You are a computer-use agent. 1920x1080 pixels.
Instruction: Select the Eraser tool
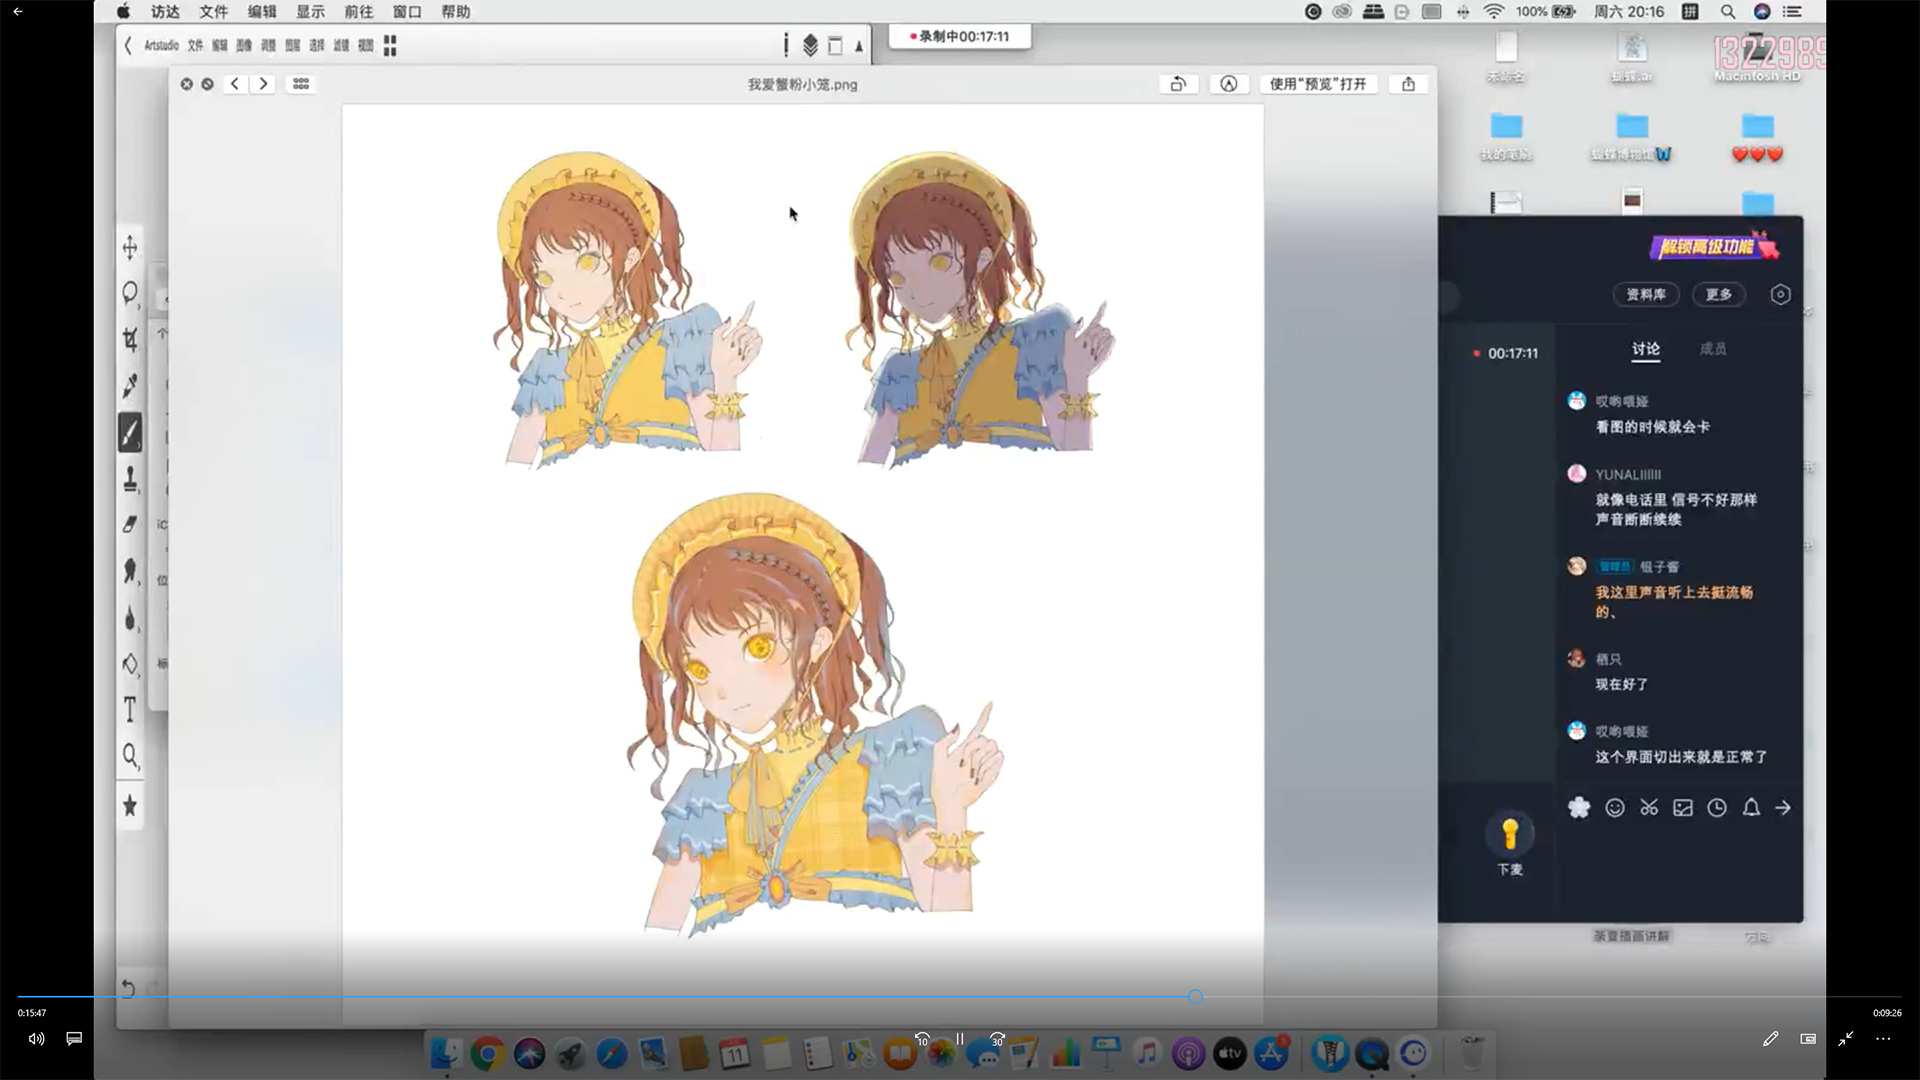coord(130,524)
